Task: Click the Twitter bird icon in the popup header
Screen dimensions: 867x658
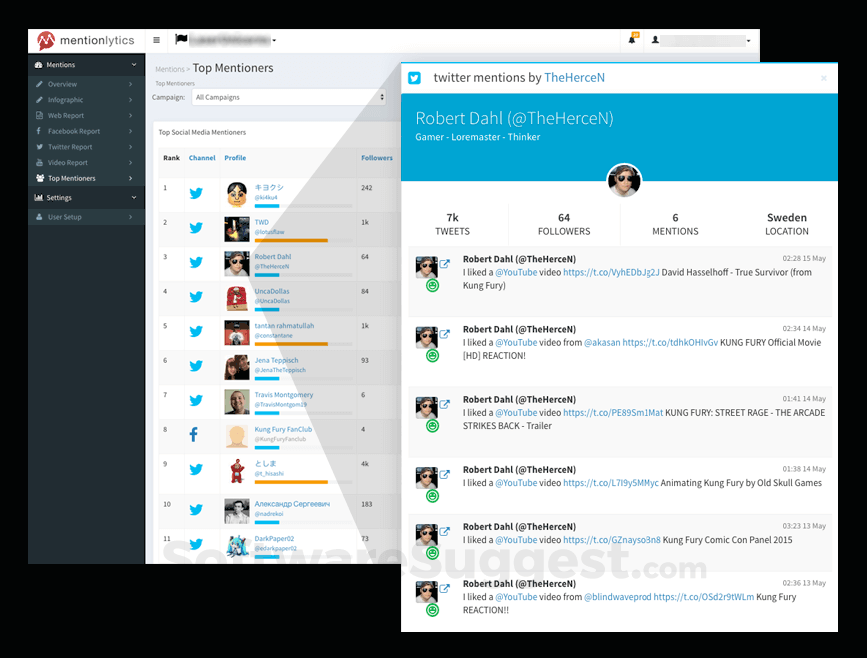Action: (414, 77)
